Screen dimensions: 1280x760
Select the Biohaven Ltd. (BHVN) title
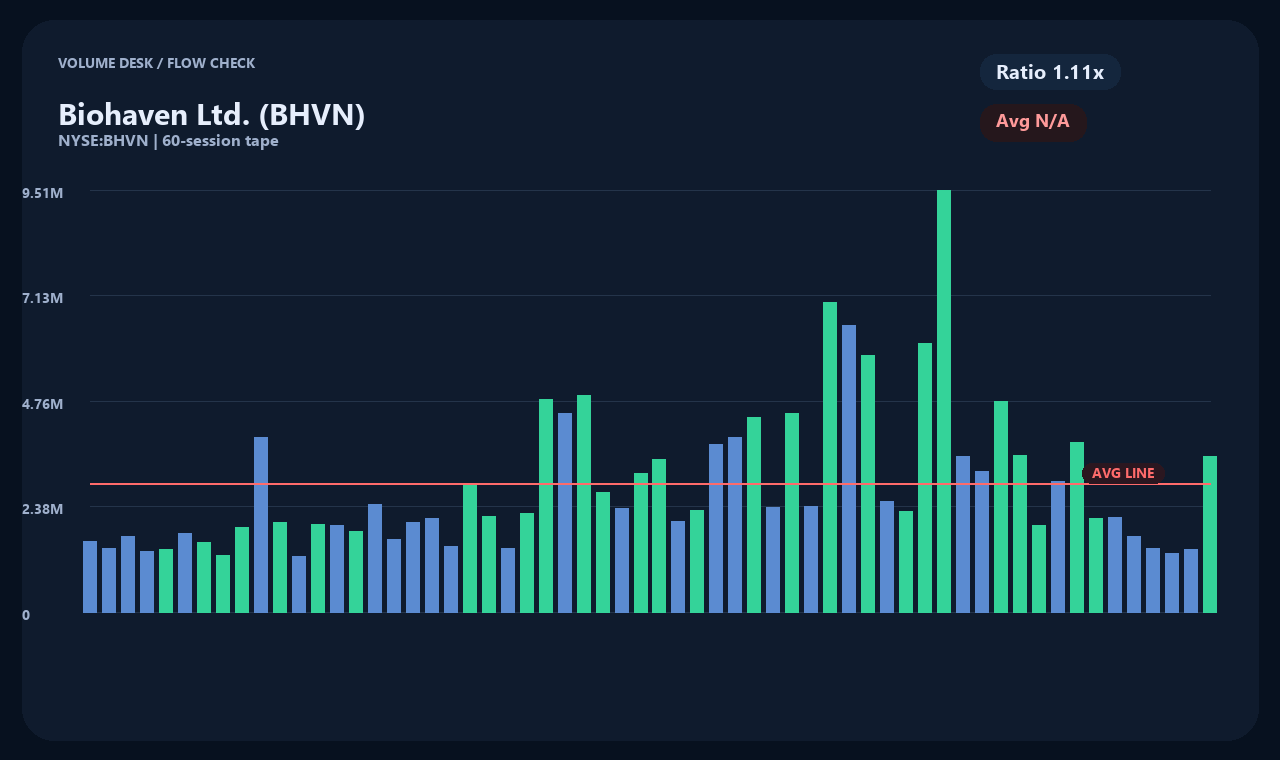pyautogui.click(x=212, y=115)
